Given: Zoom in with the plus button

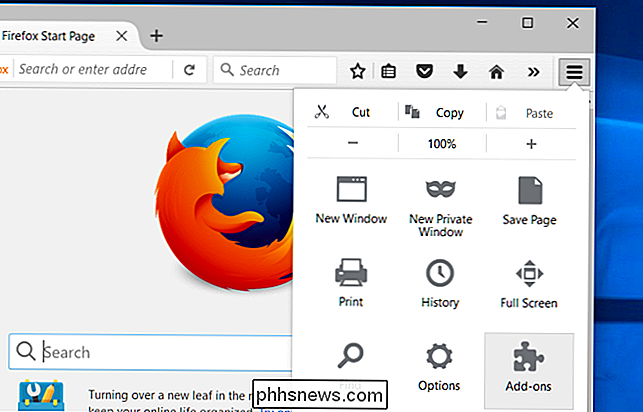Looking at the screenshot, I should click(531, 144).
